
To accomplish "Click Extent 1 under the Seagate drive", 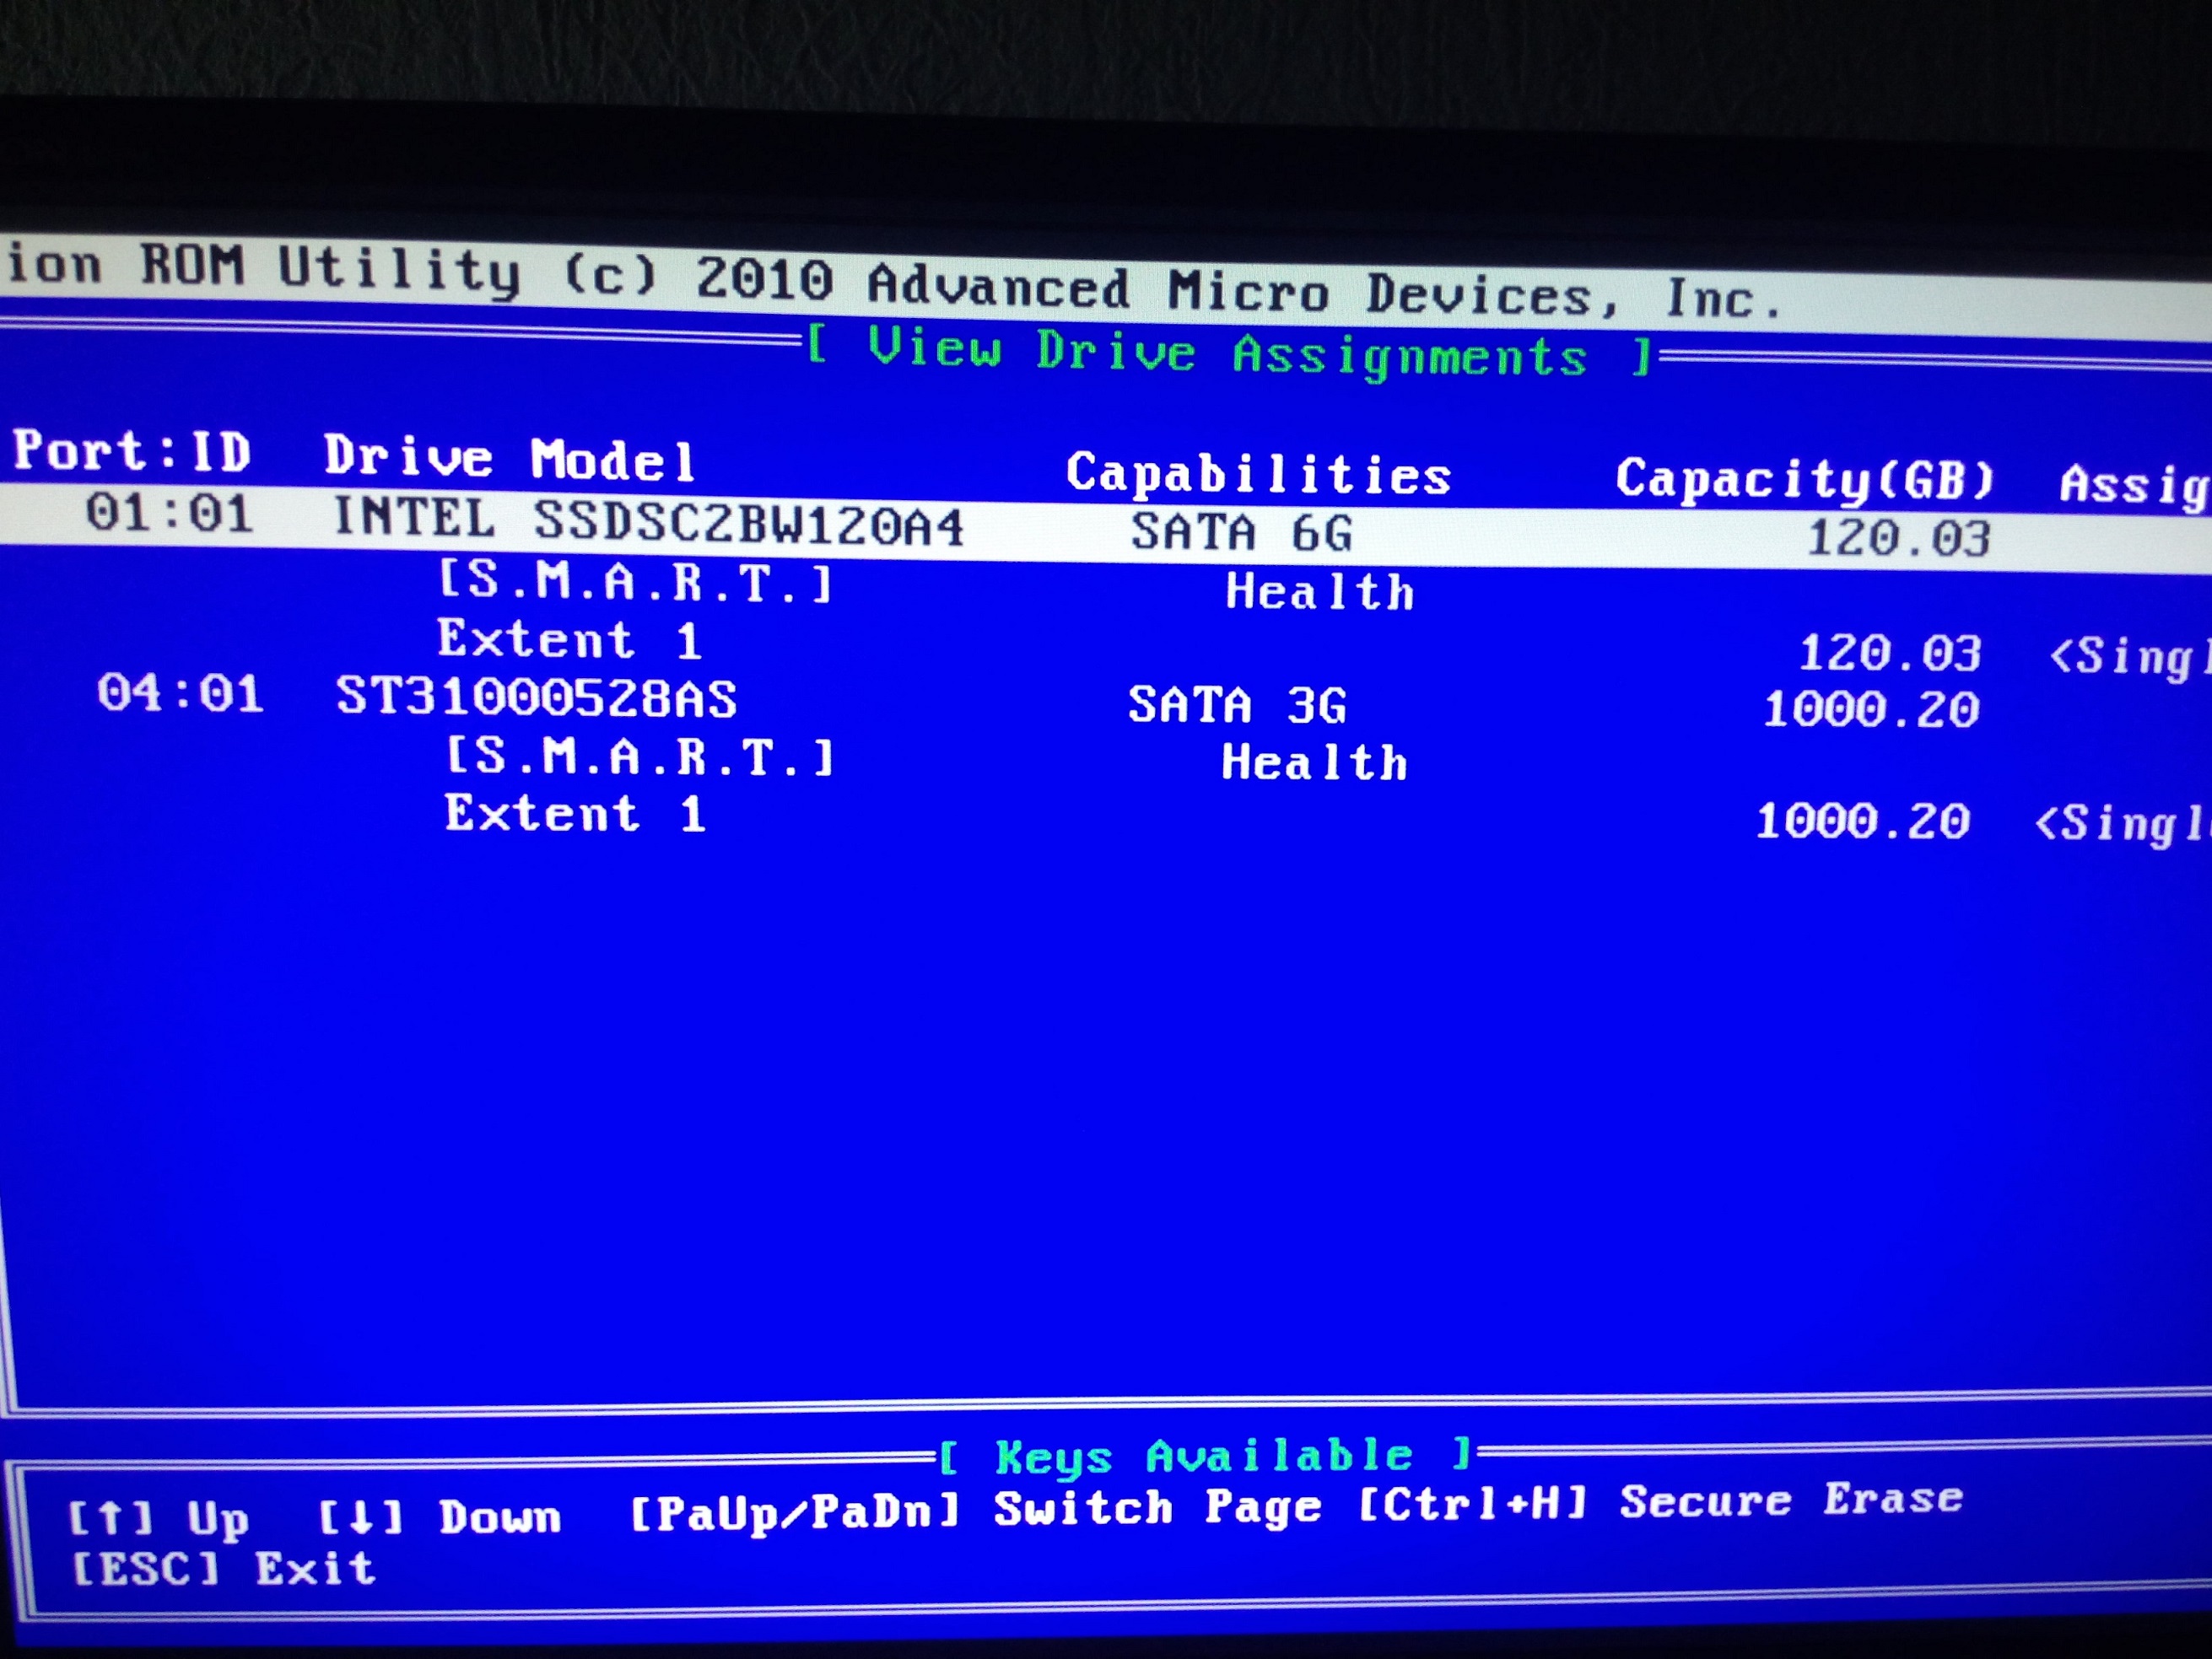I will coord(576,814).
